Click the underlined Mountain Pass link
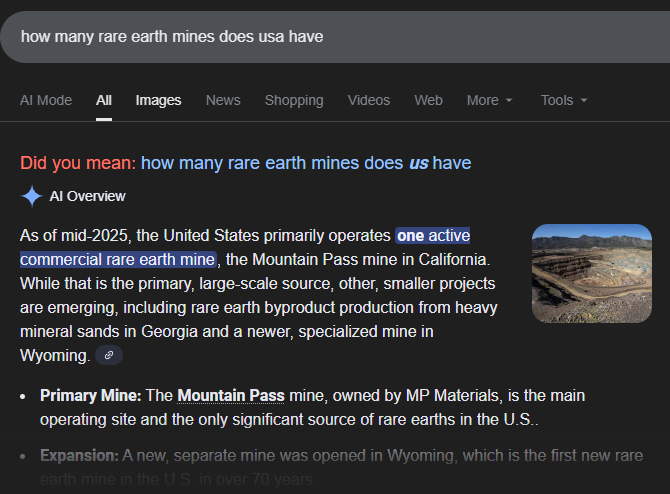Image resolution: width=670 pixels, height=494 pixels. pos(231,395)
